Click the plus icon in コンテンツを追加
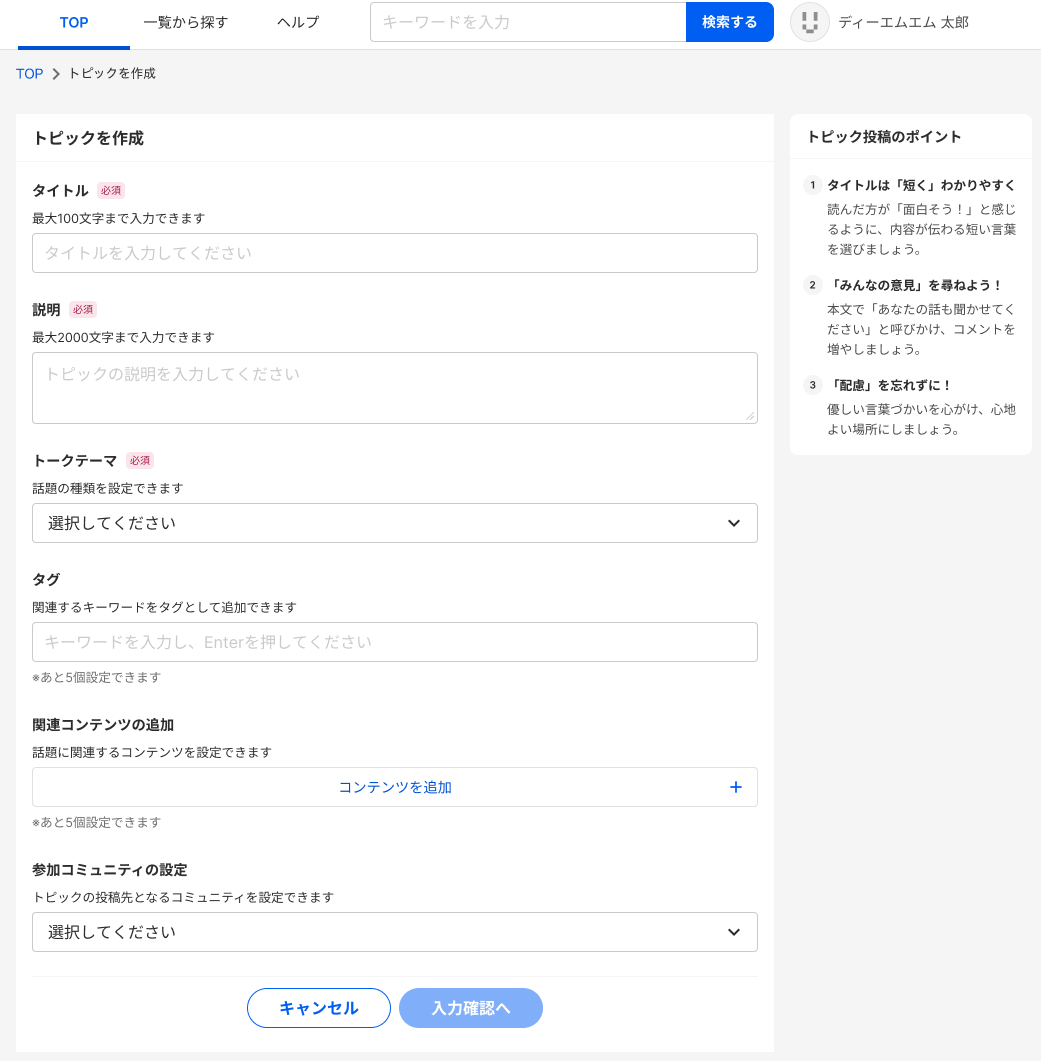Screen dimensions: 1041x1061 pos(735,787)
